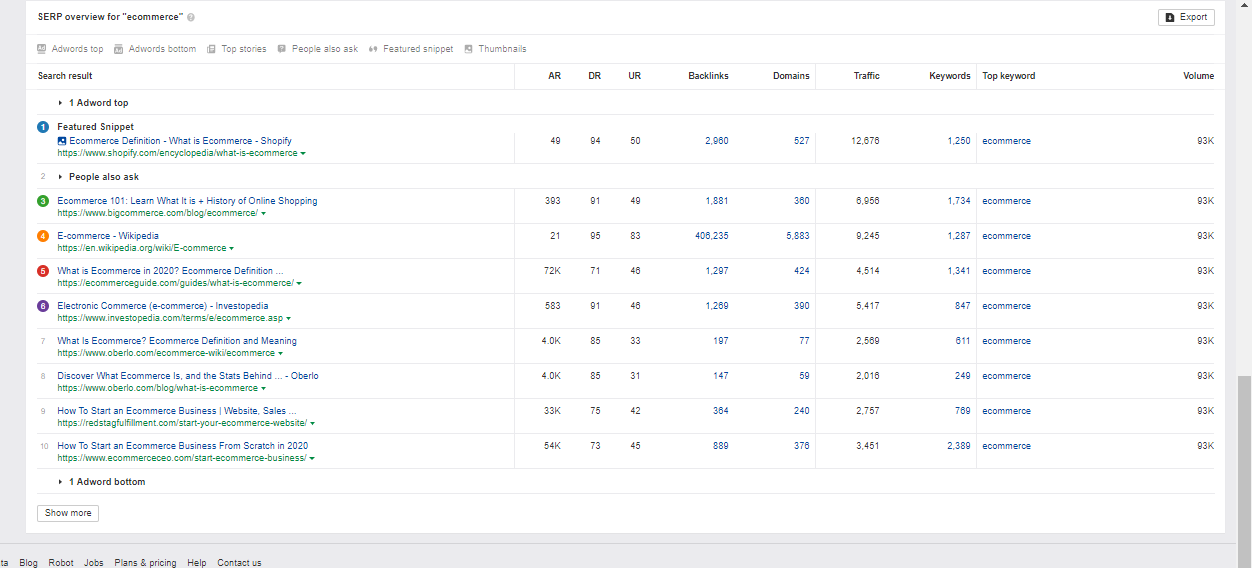Click the Featured snippet quote icon
Image resolution: width=1252 pixels, height=568 pixels.
tap(373, 49)
